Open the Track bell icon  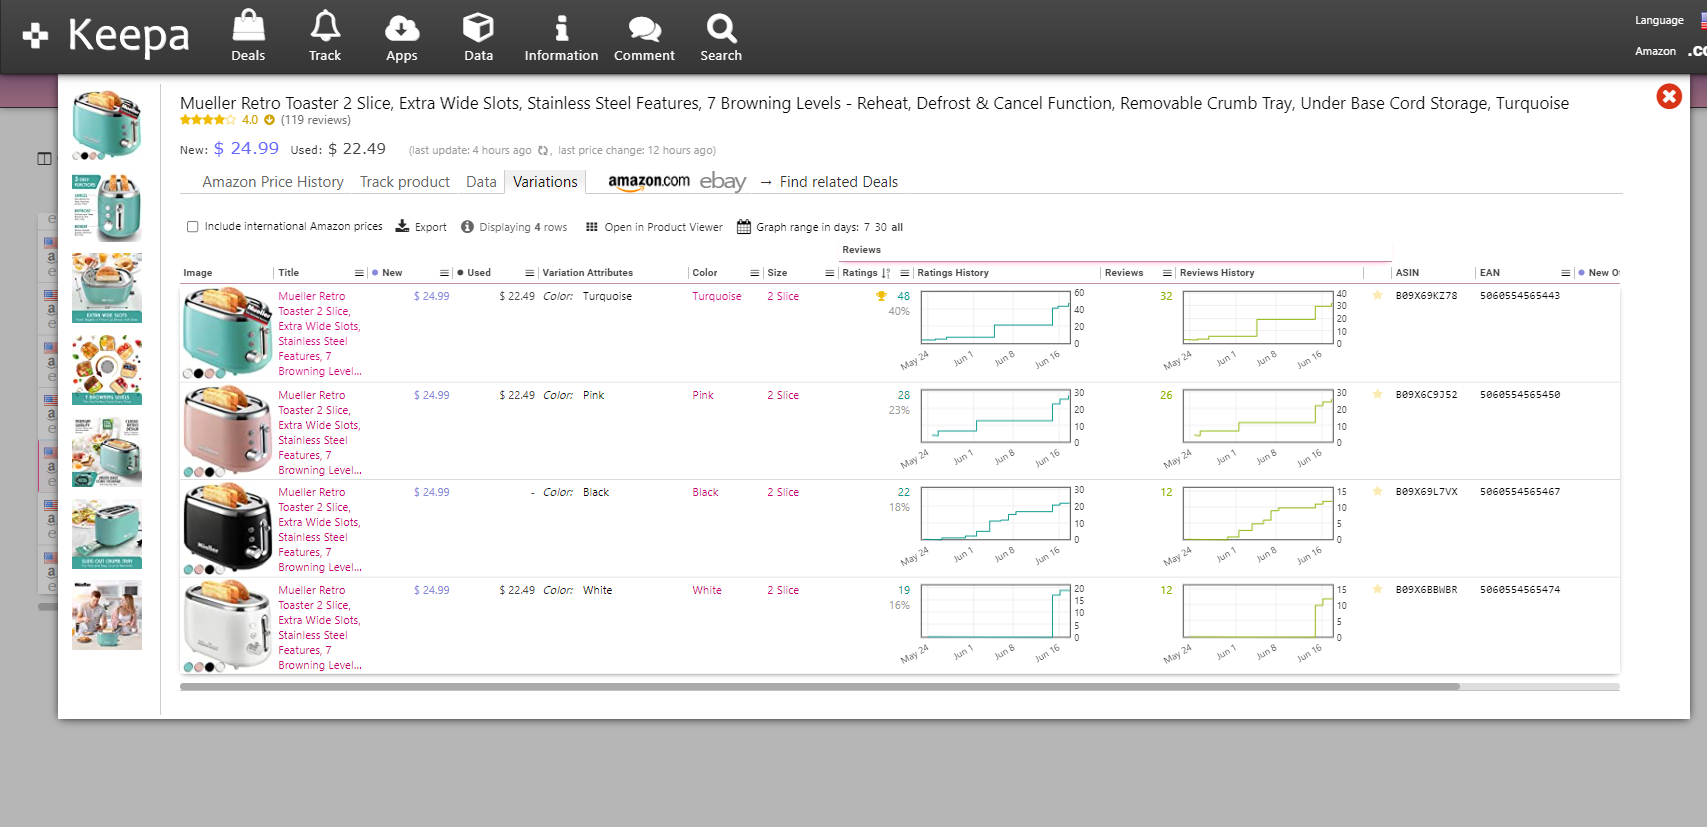(x=325, y=36)
